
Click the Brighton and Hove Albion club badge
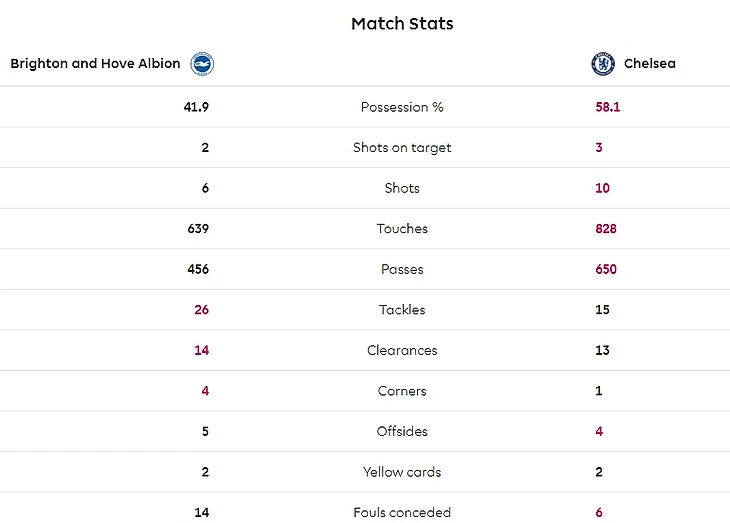click(x=203, y=64)
